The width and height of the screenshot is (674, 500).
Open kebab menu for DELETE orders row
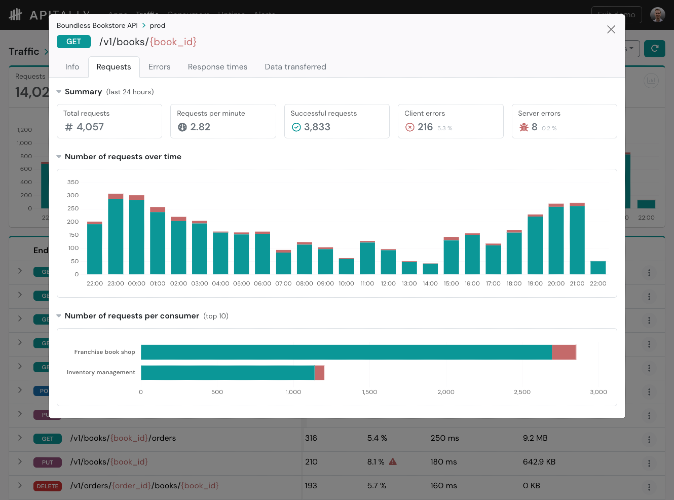click(649, 487)
